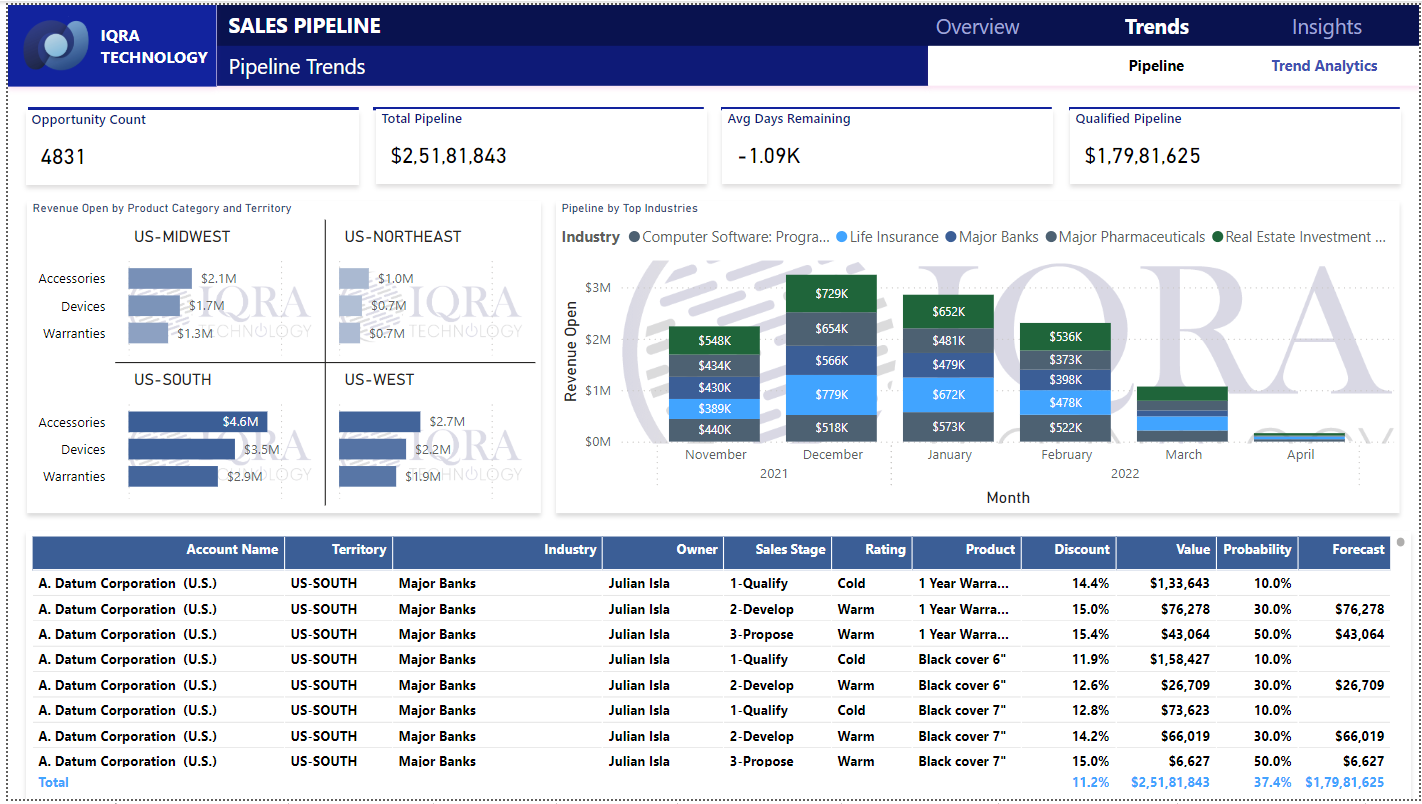1422x804 pixels.
Task: Click the Opportunity Count KPI card
Action: coord(192,145)
